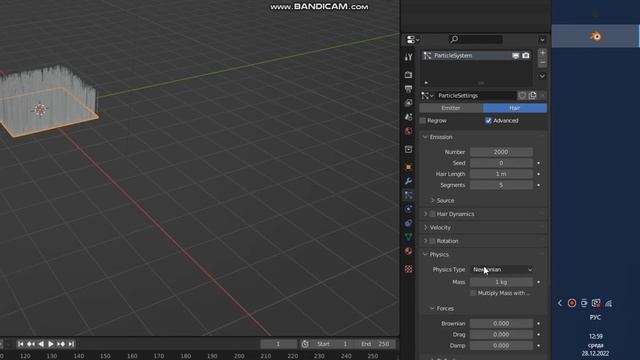Toggle Seed animate dot
Screen dimensions: 640x360
539,163
